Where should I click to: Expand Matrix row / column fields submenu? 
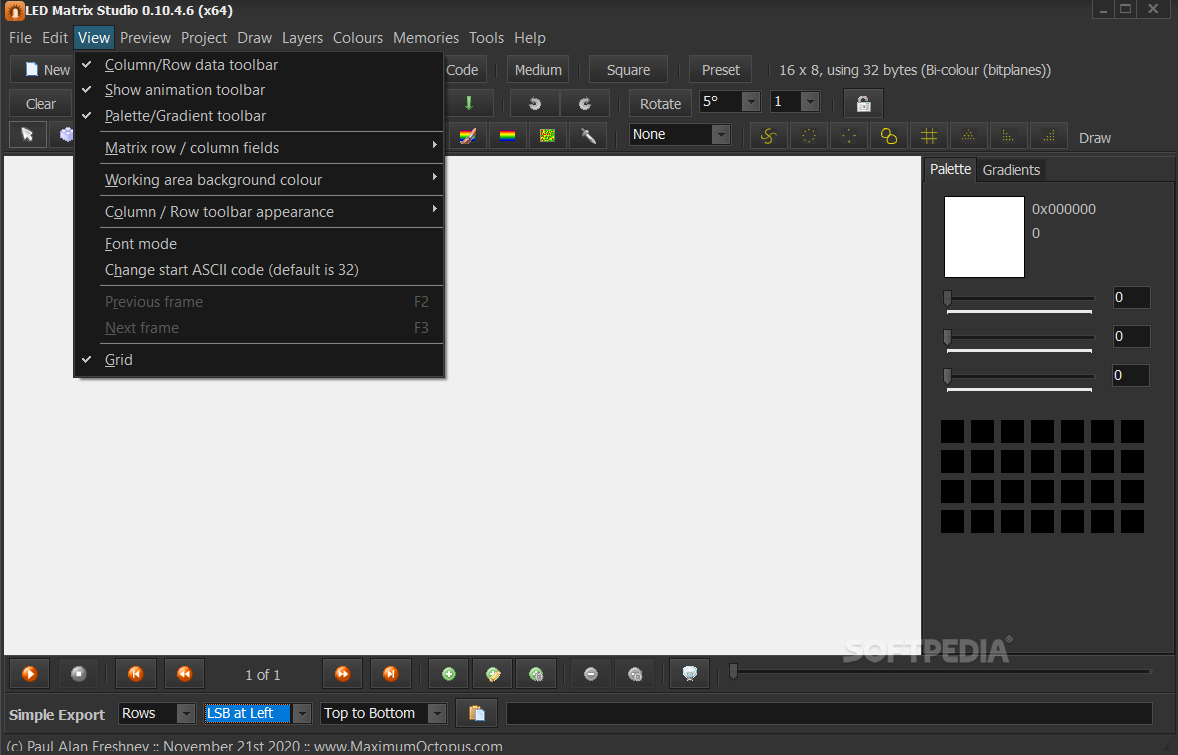[258, 148]
